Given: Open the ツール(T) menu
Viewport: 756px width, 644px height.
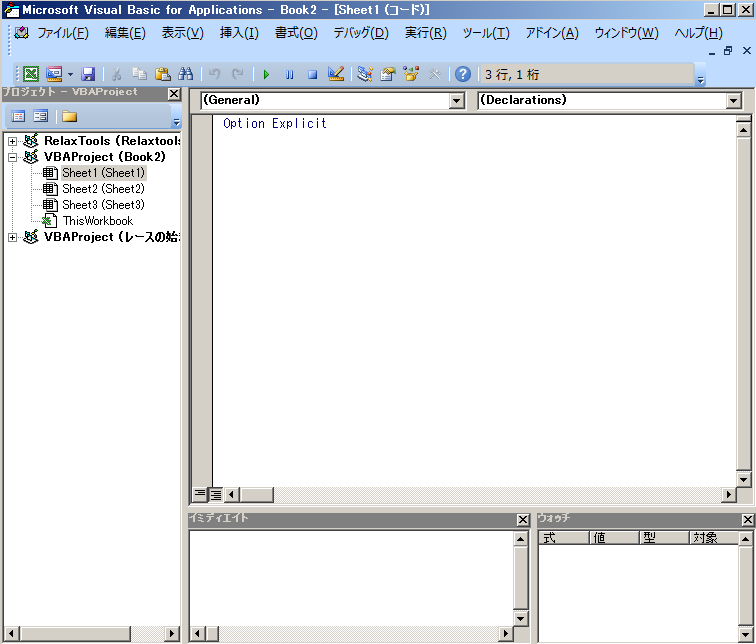Looking at the screenshot, I should (x=486, y=33).
